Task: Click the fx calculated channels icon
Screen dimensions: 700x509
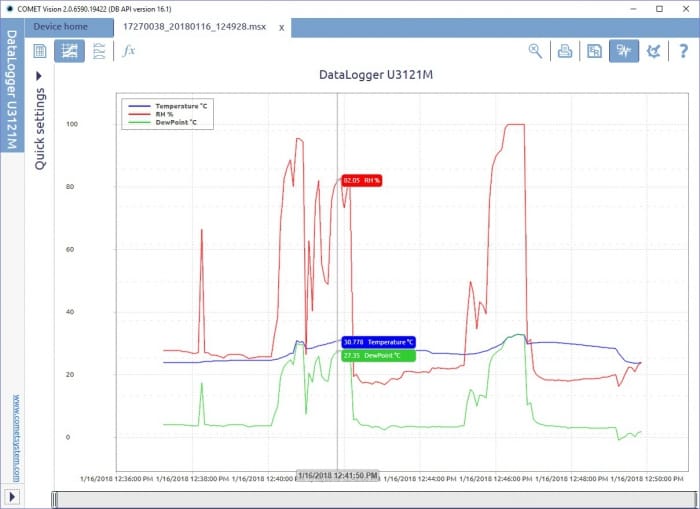Action: pyautogui.click(x=128, y=51)
